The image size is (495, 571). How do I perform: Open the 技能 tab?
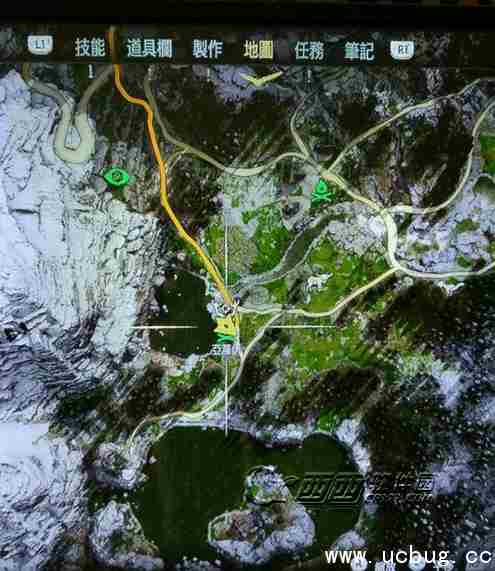pyautogui.click(x=90, y=48)
